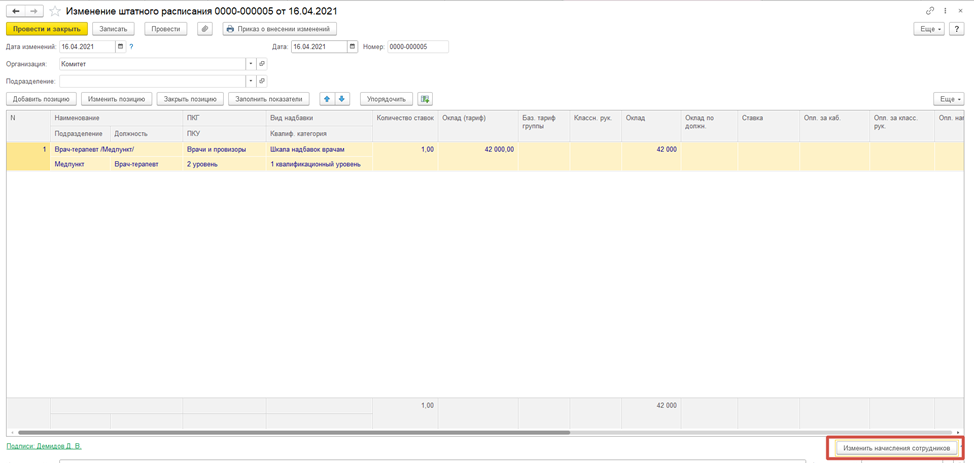The image size is (974, 463).
Task: Select the Шкала надбавок врачам cell
Action: point(319,149)
